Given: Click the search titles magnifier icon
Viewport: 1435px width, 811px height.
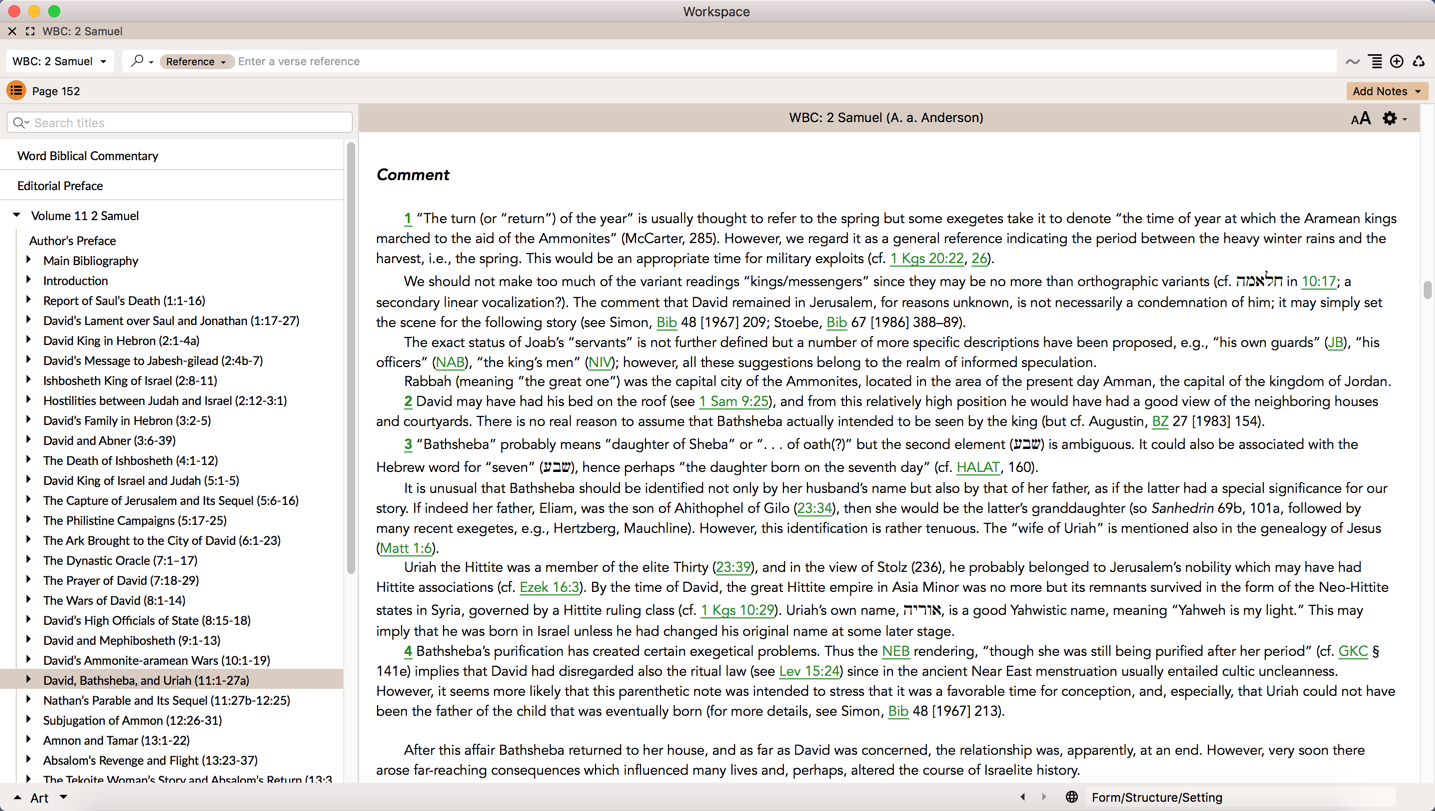Looking at the screenshot, I should point(21,123).
